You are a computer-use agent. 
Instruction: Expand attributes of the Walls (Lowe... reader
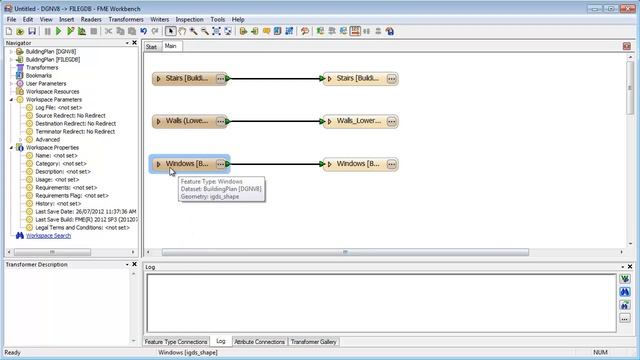158,121
